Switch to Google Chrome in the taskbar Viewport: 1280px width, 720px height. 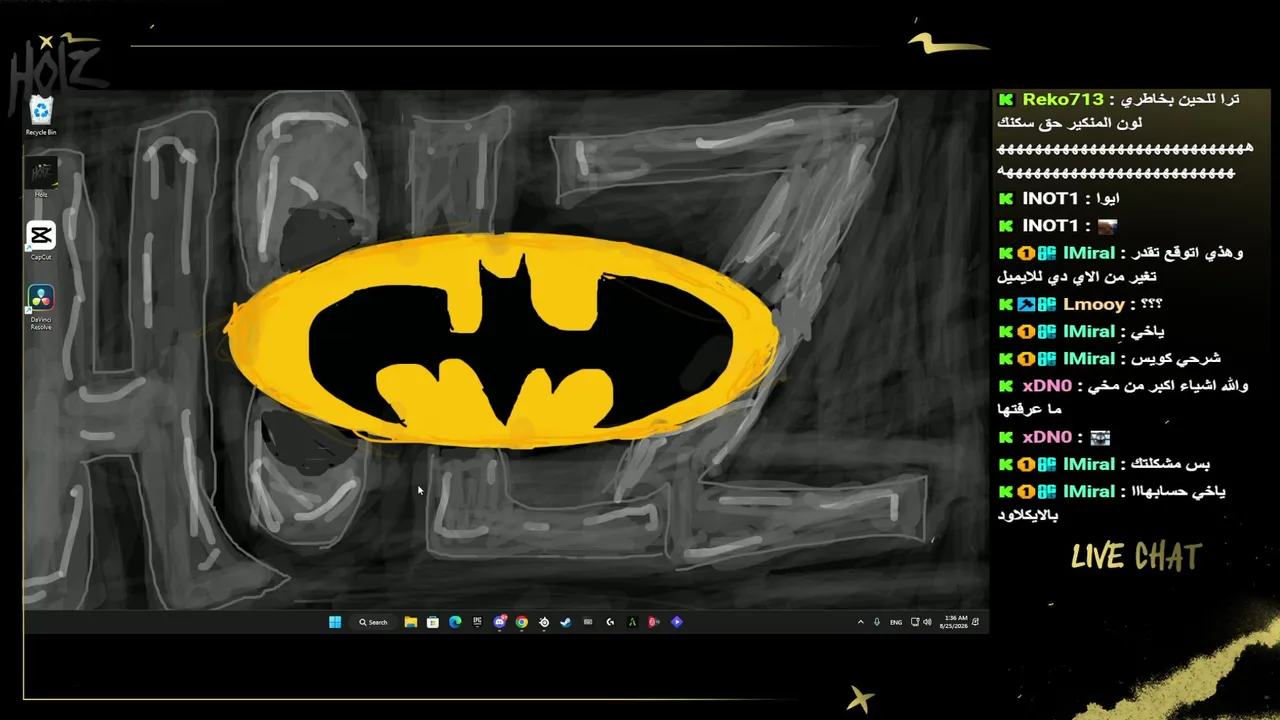[x=522, y=622]
